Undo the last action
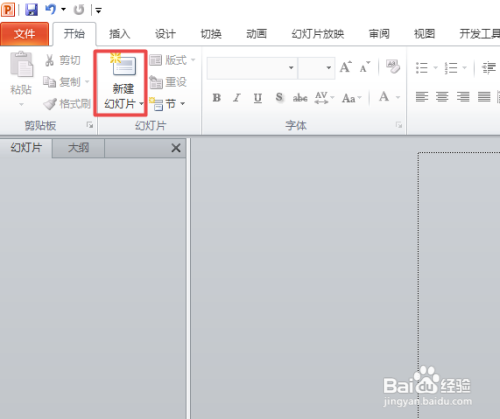This screenshot has width=500, height=419. pyautogui.click(x=50, y=9)
